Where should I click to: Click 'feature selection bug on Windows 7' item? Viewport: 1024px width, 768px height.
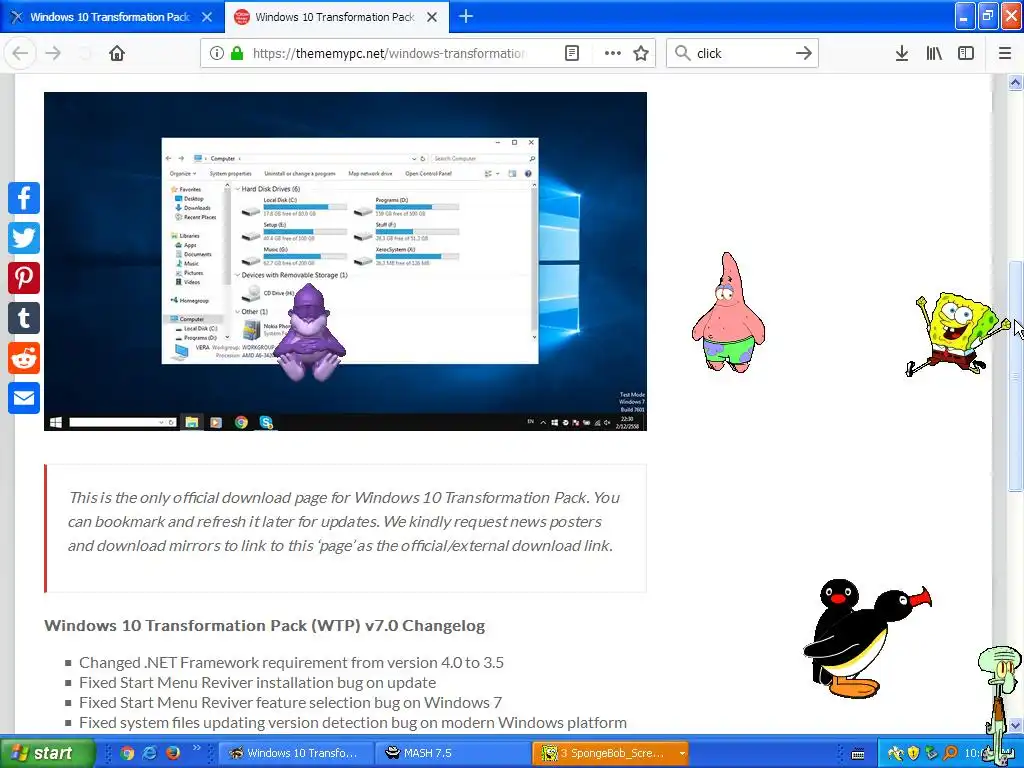[291, 703]
